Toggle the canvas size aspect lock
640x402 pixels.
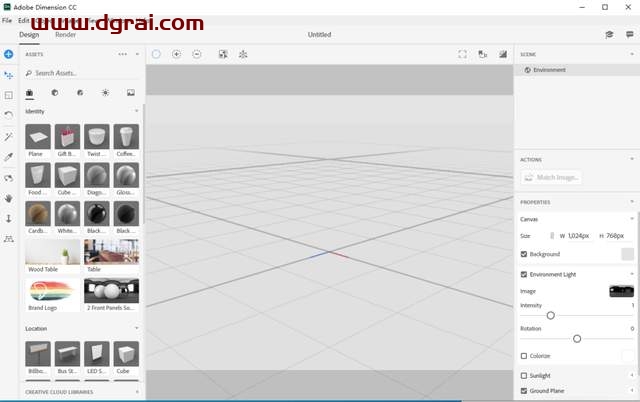click(x=552, y=235)
